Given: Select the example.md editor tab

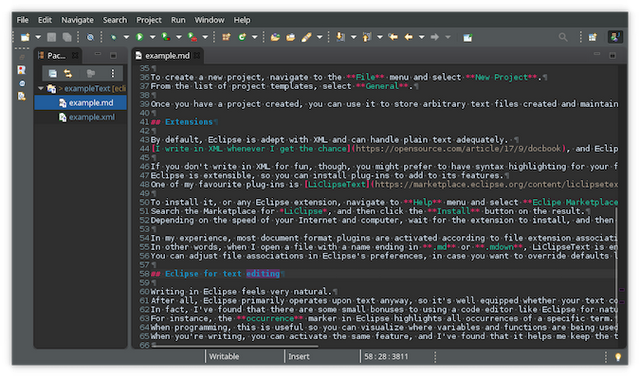Looking at the screenshot, I should [167, 55].
